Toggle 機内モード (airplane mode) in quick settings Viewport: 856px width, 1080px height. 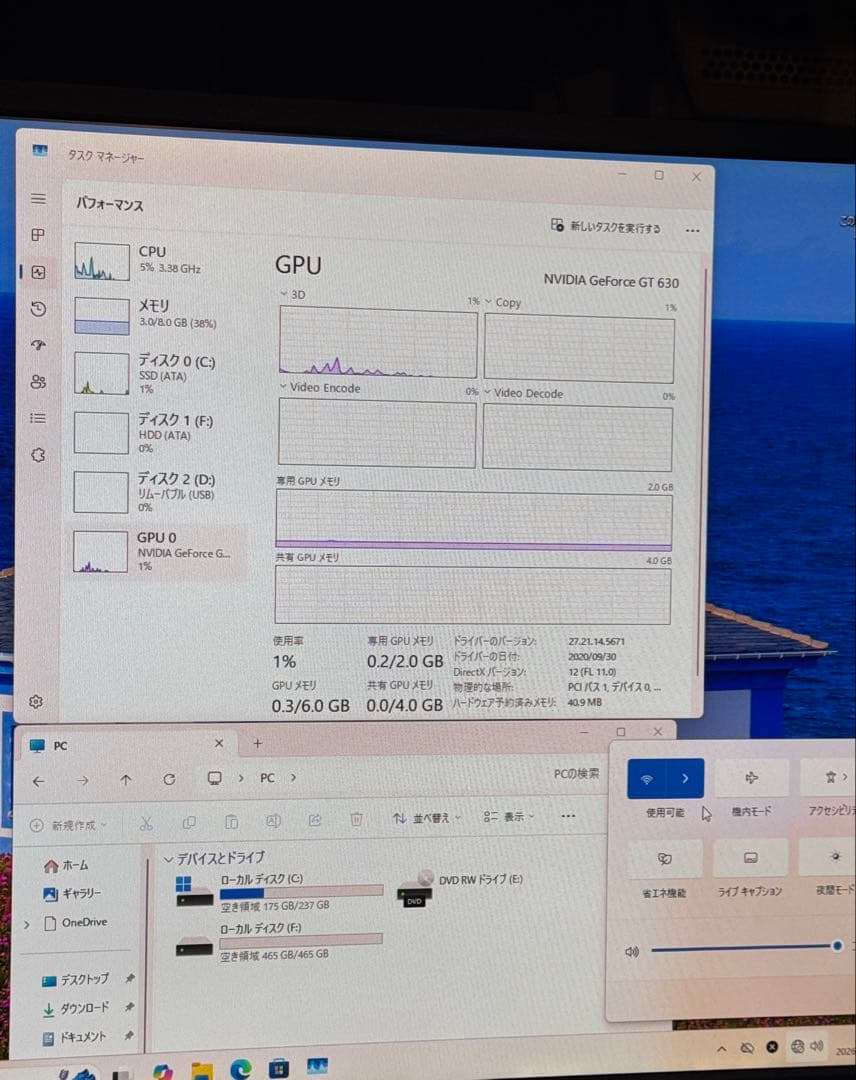pos(751,777)
